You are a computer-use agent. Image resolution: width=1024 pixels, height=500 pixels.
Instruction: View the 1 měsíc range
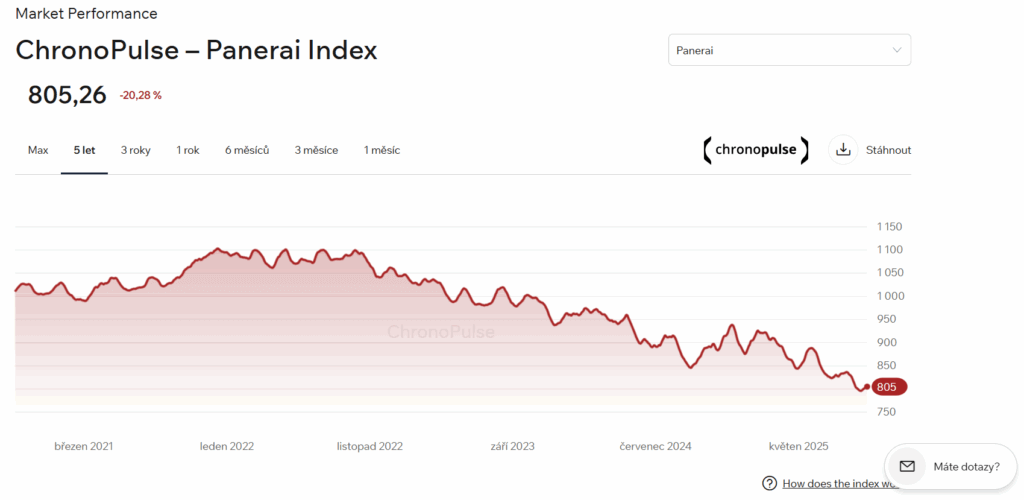382,150
